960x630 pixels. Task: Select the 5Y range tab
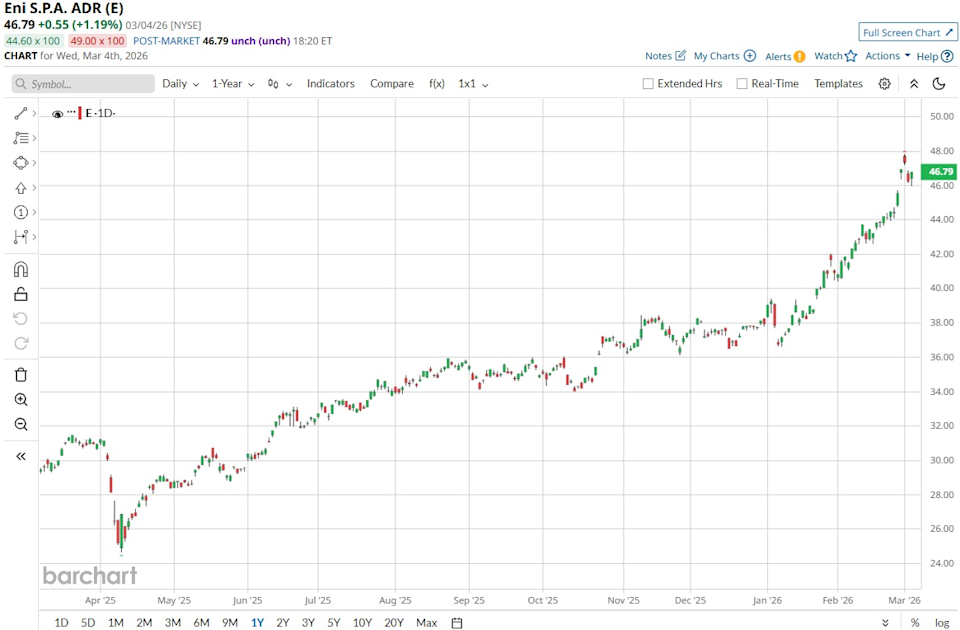[x=333, y=622]
